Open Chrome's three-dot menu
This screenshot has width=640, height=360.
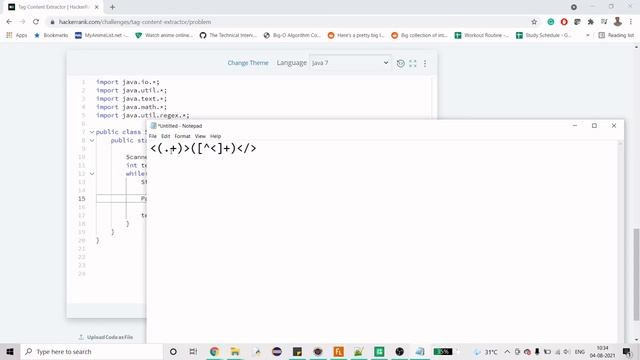point(631,22)
